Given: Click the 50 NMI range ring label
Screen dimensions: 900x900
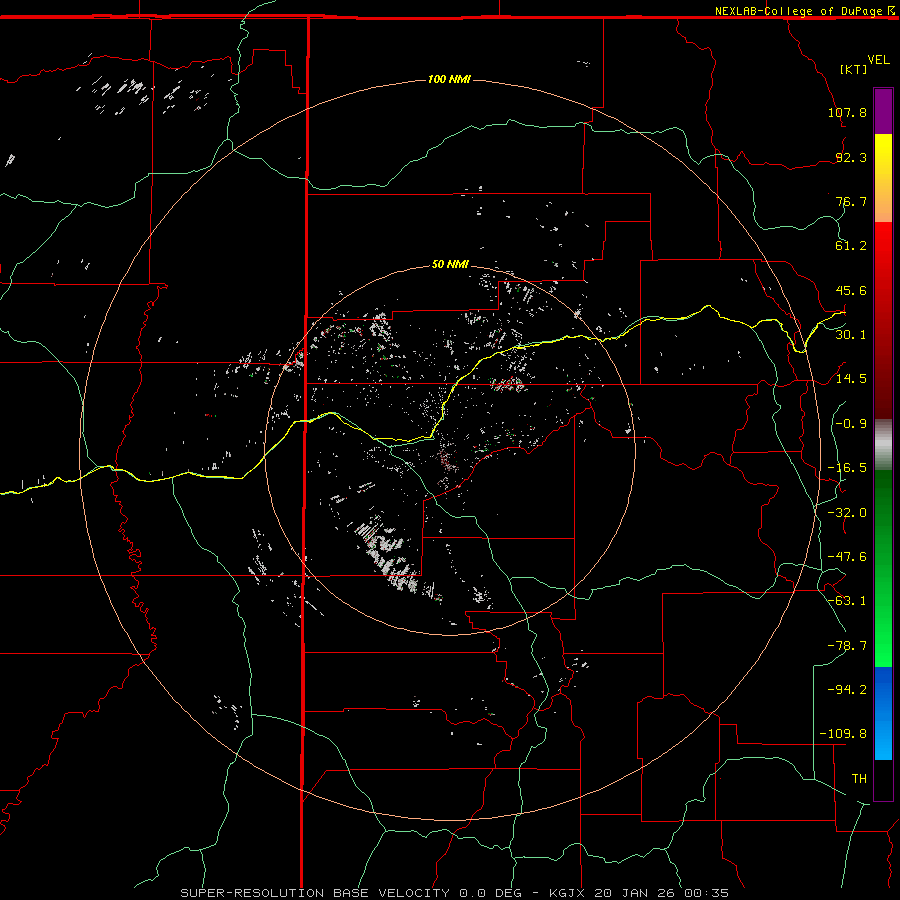Looking at the screenshot, I should 450,264.
